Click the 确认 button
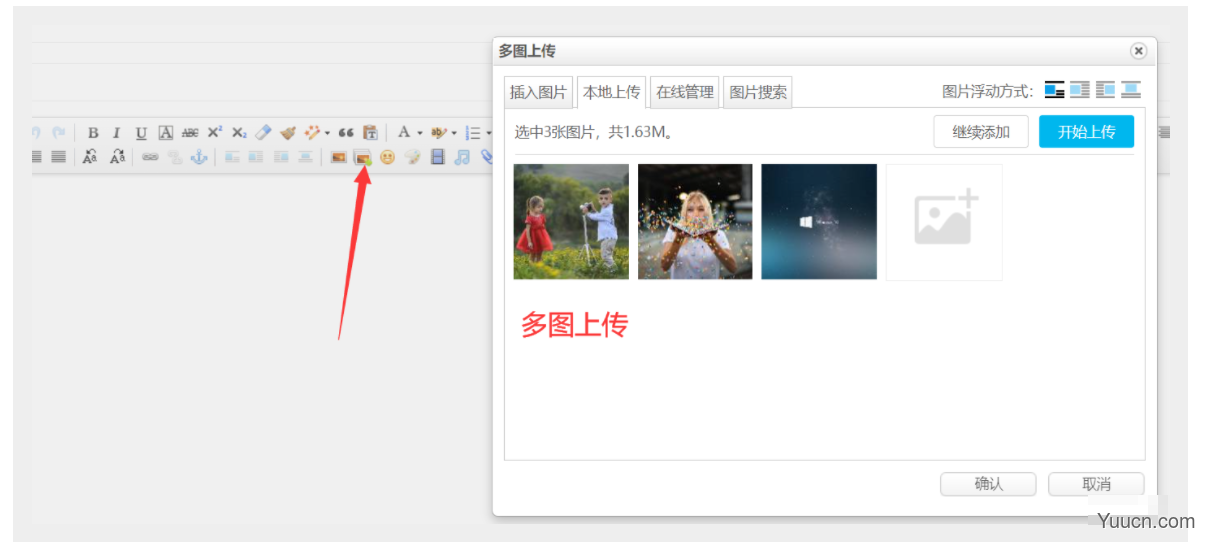Viewport: 1208px width, 551px height. coord(988,484)
